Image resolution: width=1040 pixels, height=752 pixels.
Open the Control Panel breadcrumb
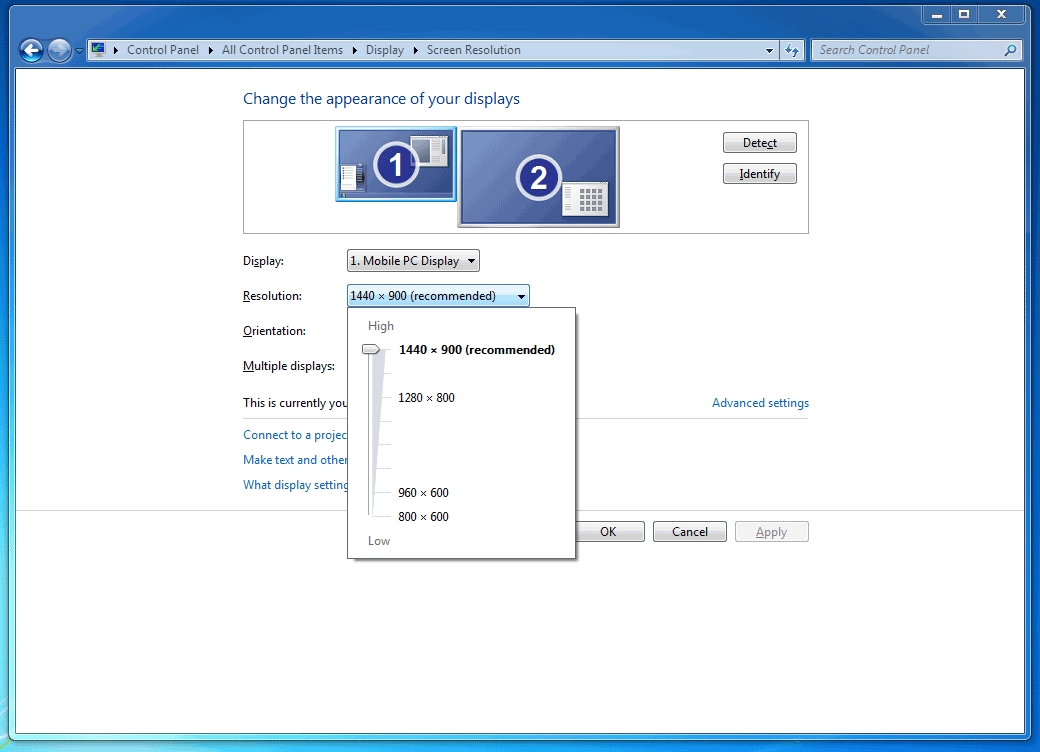point(162,50)
